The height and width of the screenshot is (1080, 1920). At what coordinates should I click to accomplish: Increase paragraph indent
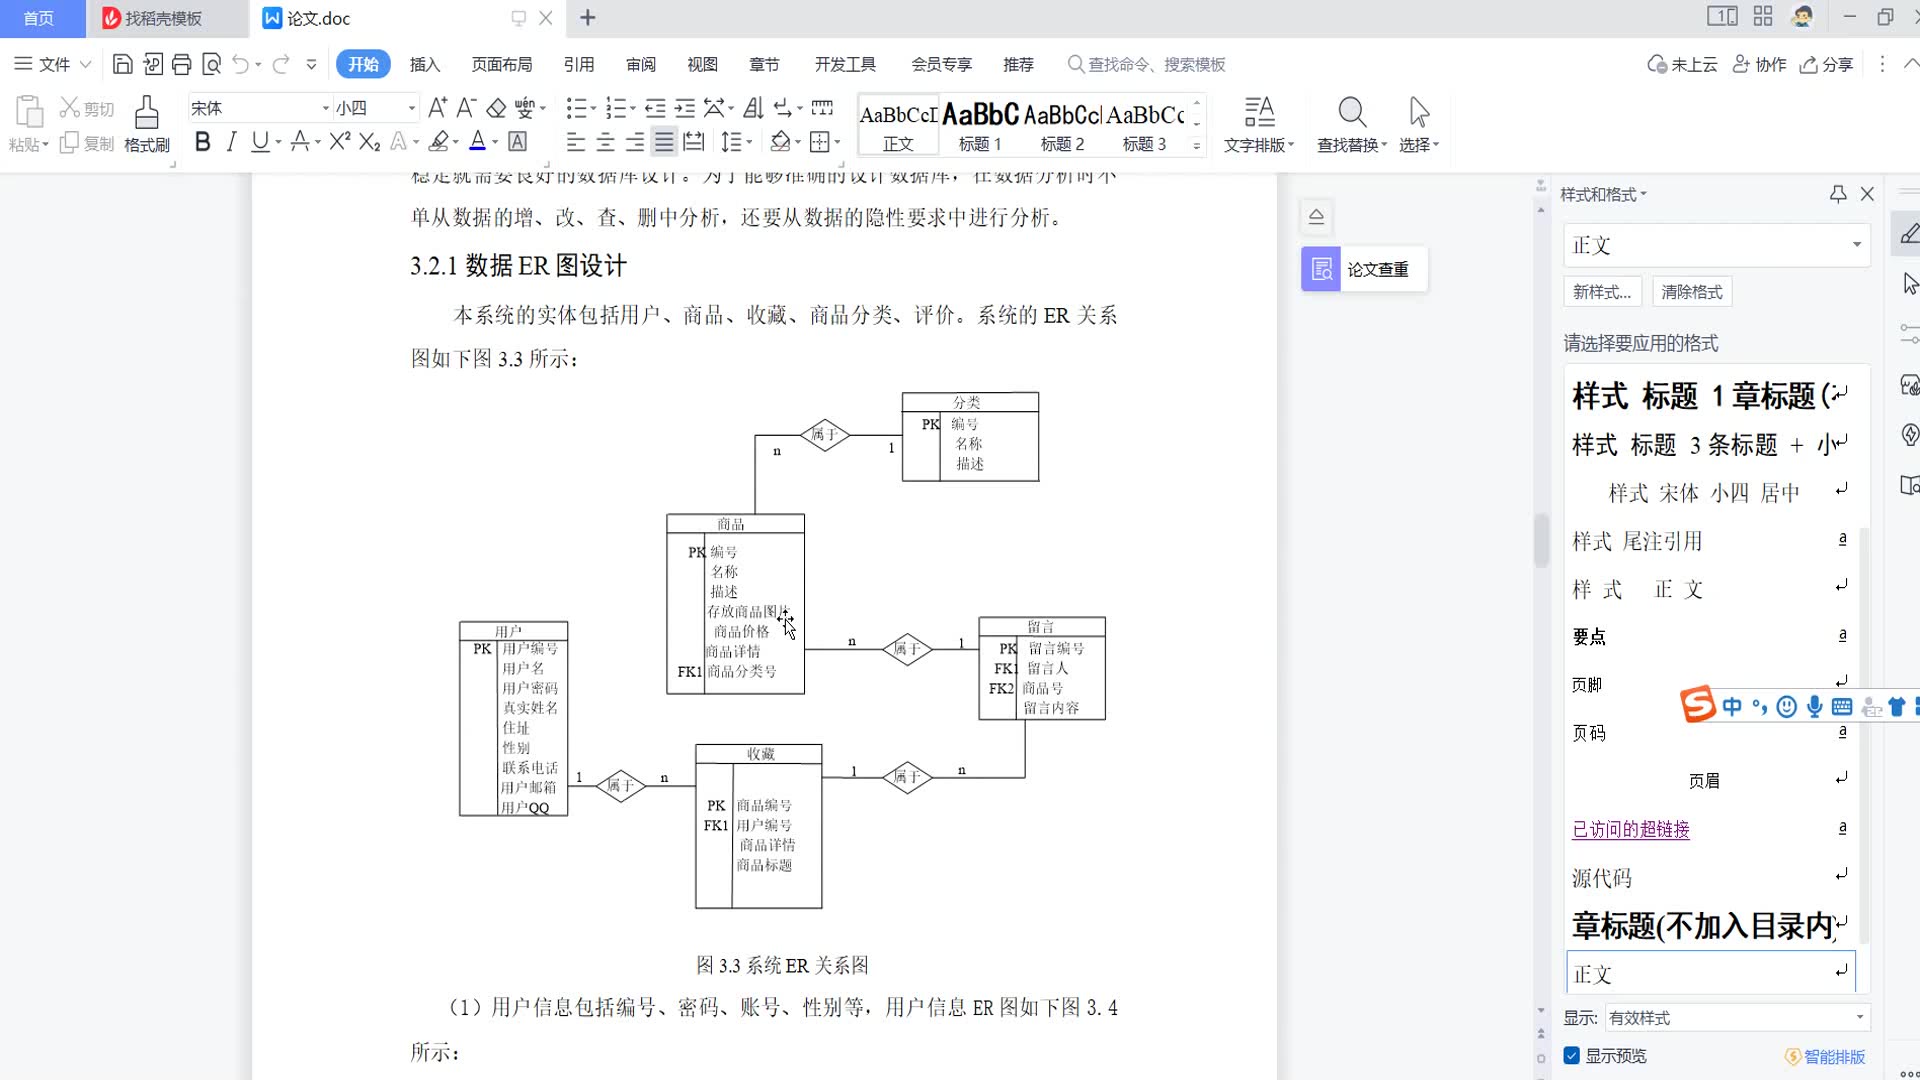(685, 108)
